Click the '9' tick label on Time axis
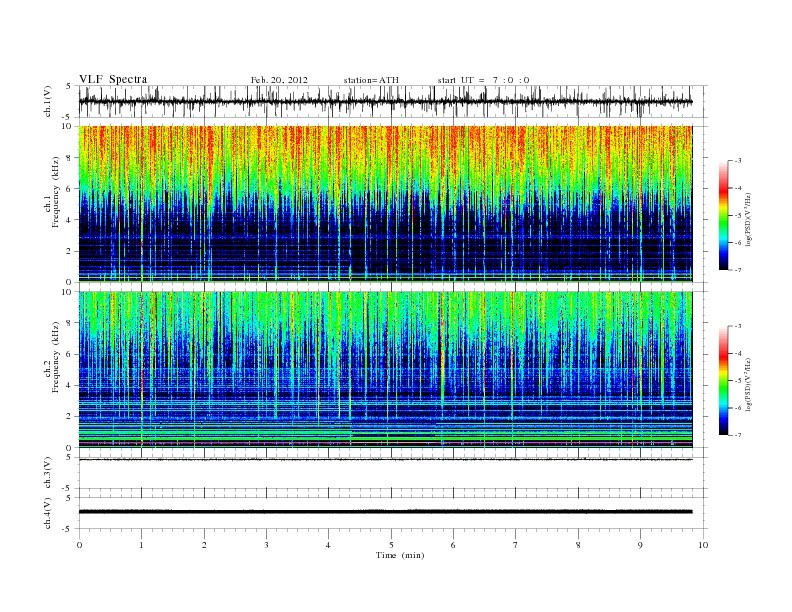This screenshot has width=792, height=612. 640,545
